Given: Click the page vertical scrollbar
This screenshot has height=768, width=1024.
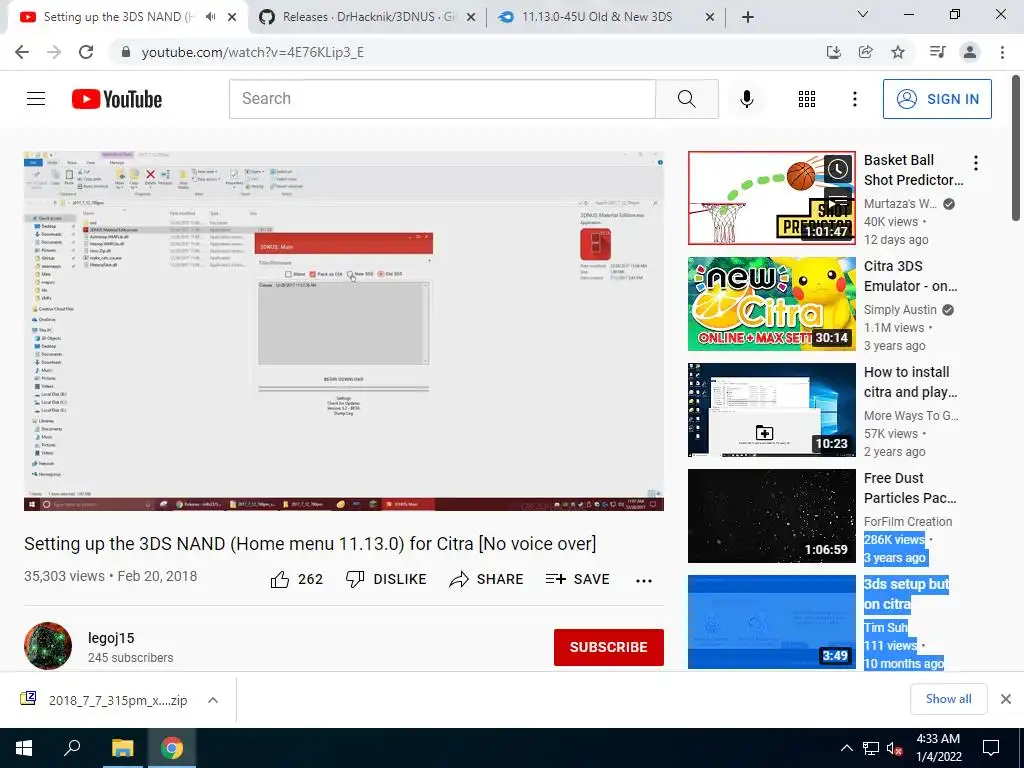Looking at the screenshot, I should 1017,150.
